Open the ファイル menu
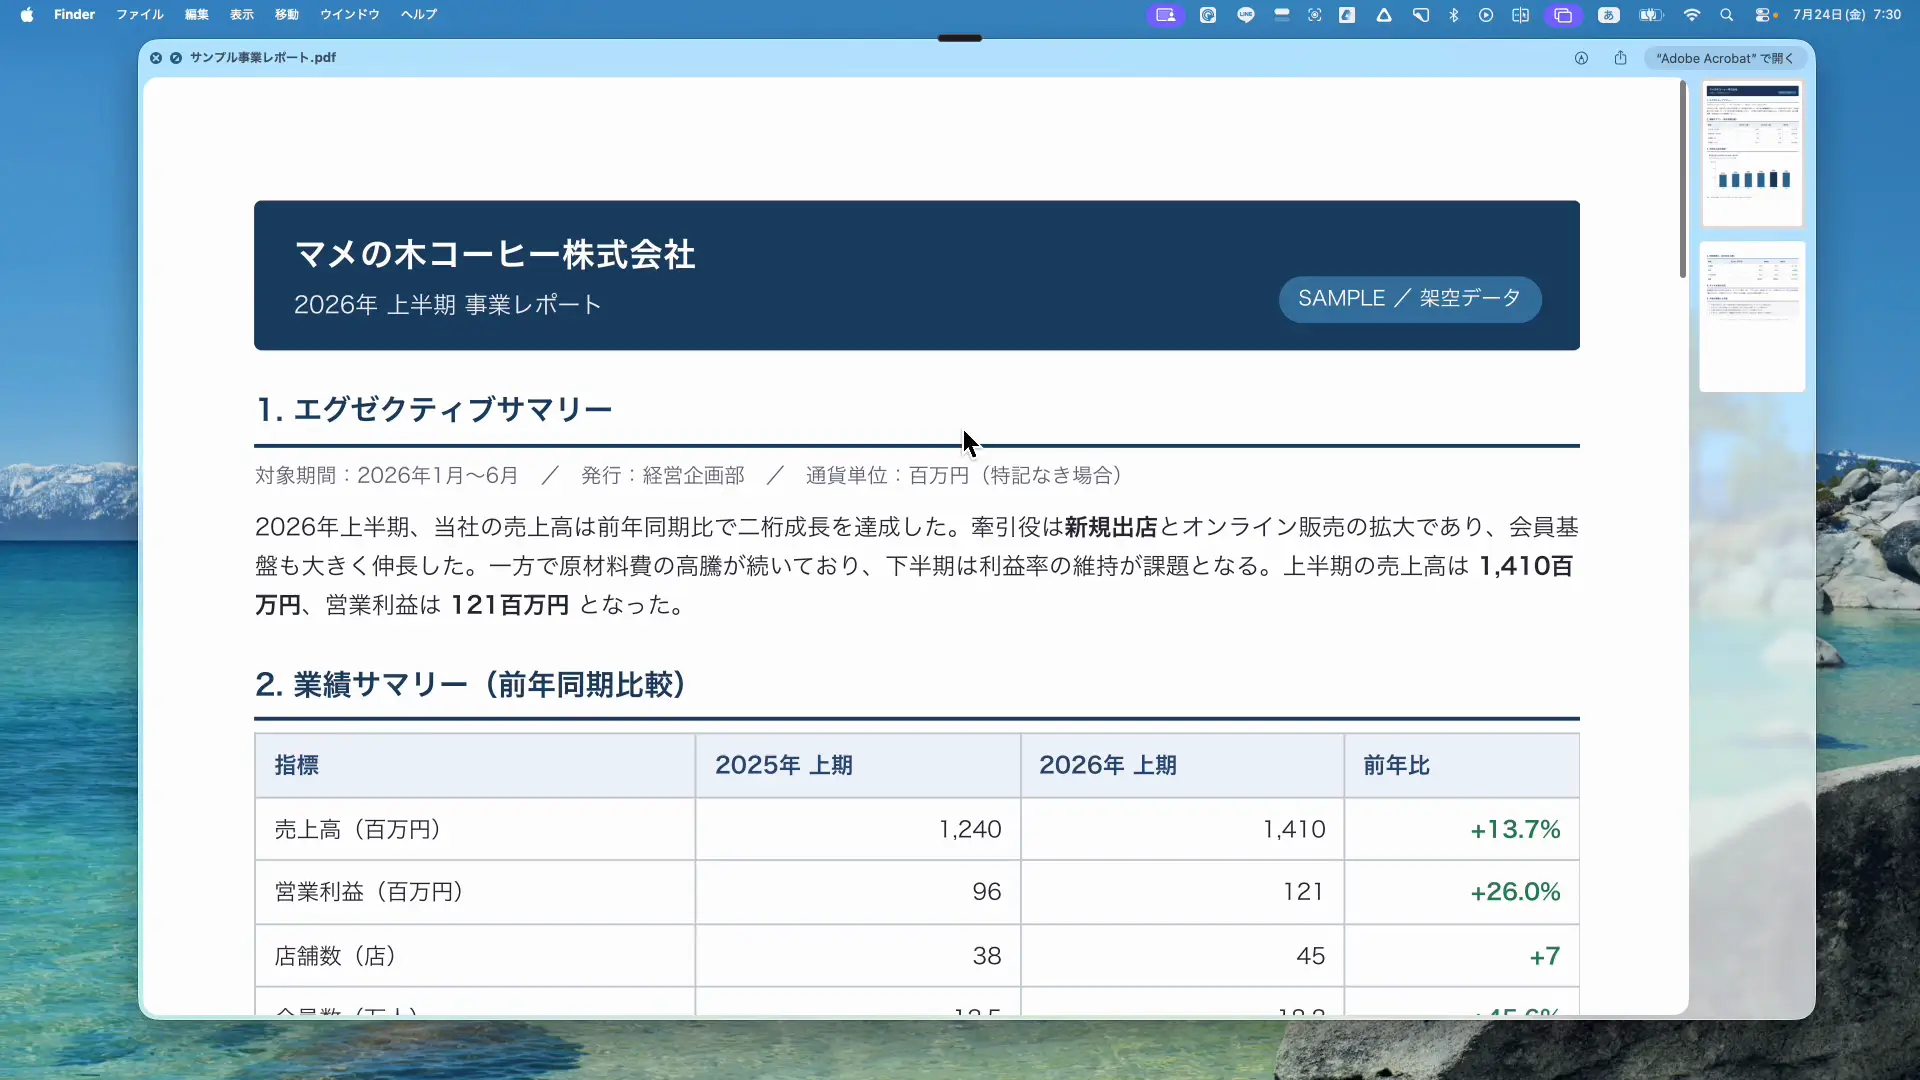Image resolution: width=1920 pixels, height=1080 pixels. (140, 15)
